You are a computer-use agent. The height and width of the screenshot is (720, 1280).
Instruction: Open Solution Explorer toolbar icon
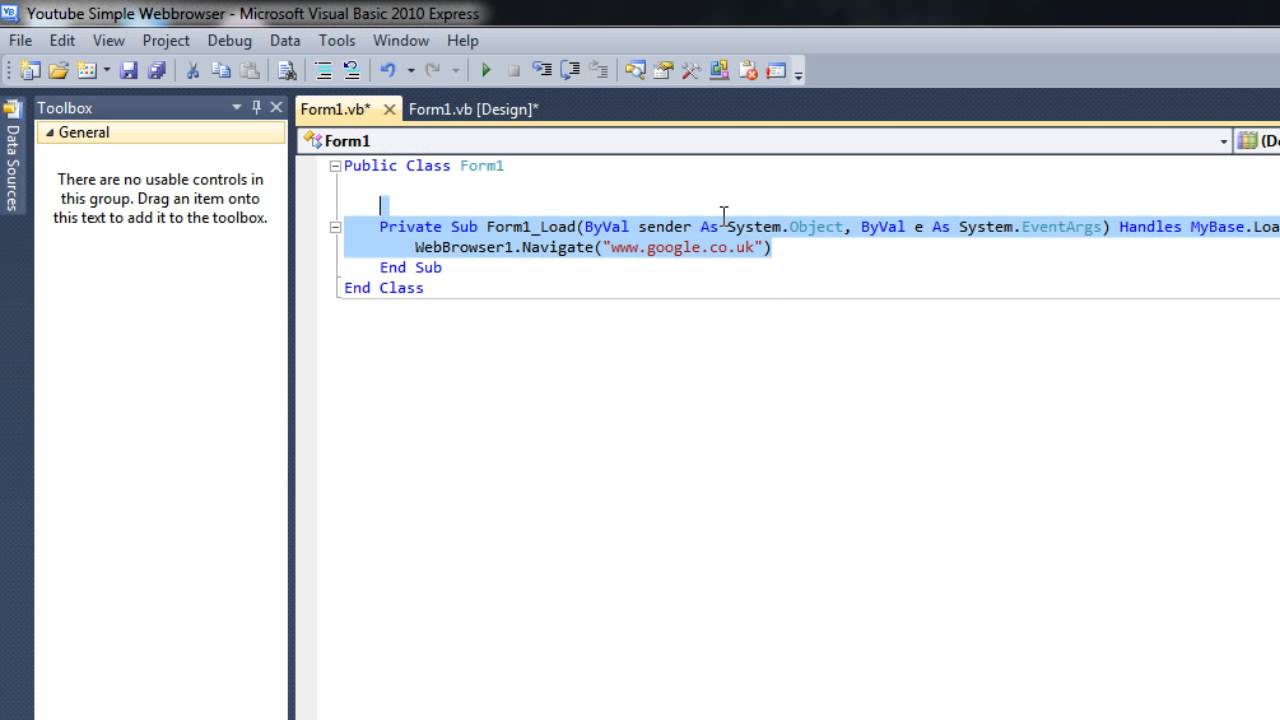(x=635, y=70)
